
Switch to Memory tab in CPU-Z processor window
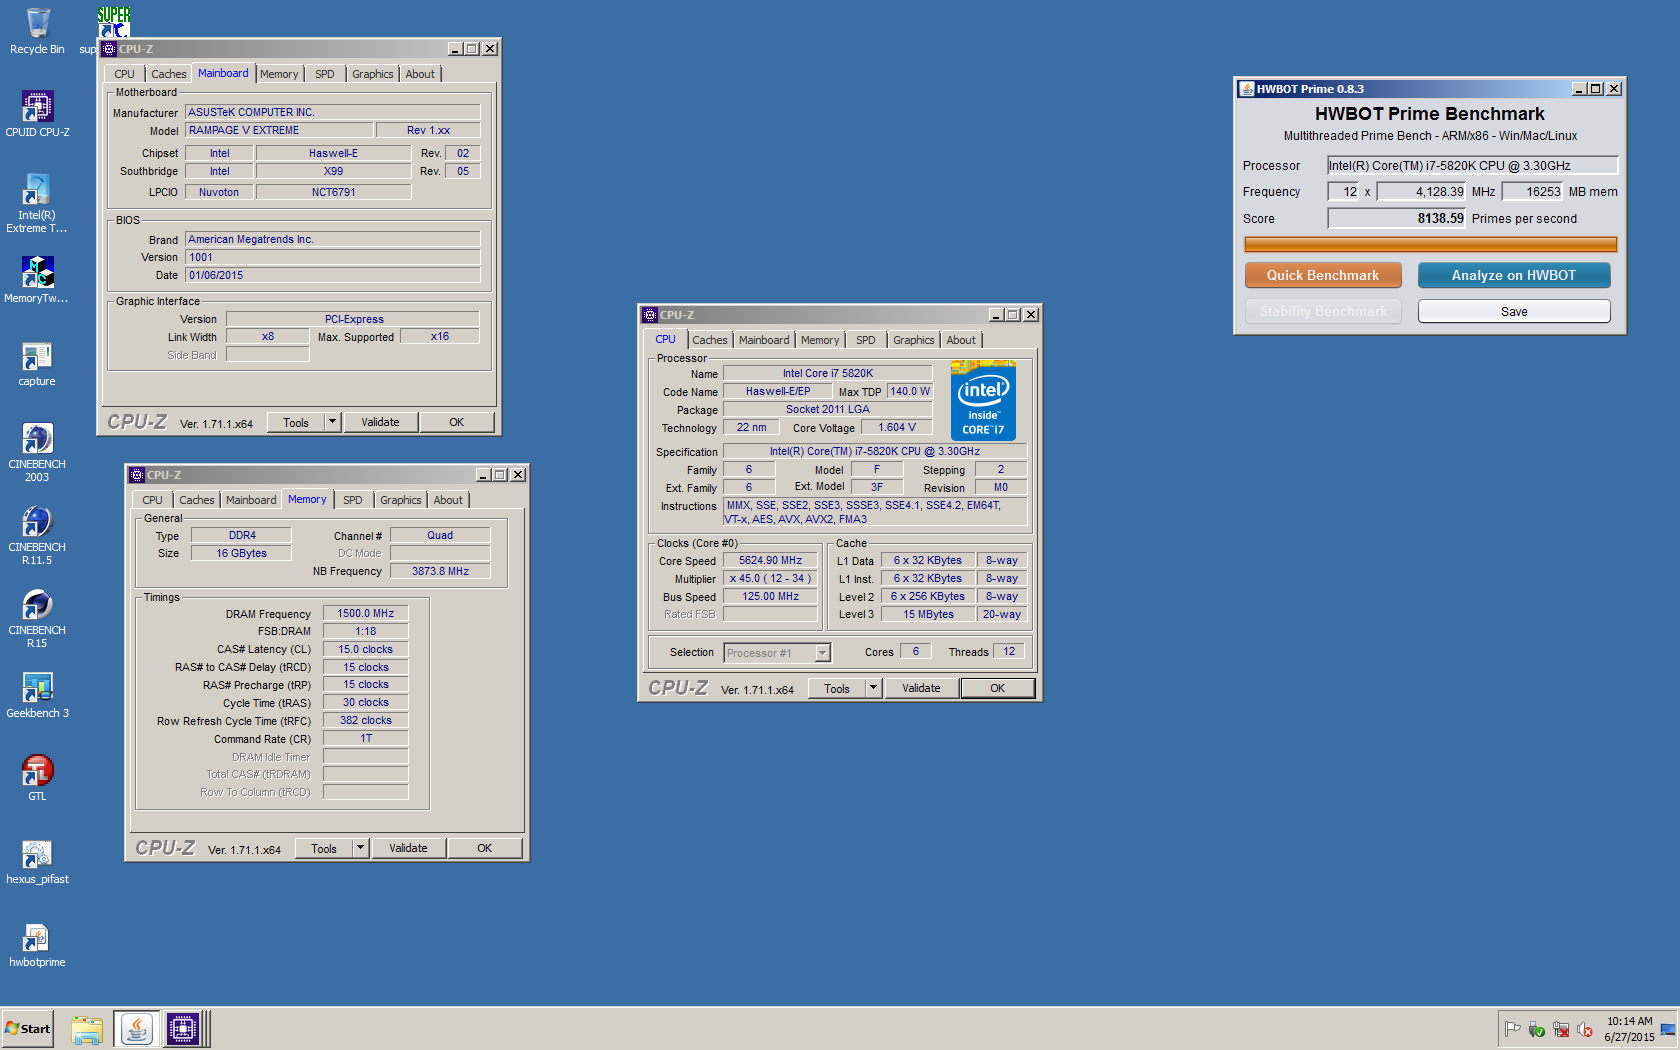pos(820,340)
